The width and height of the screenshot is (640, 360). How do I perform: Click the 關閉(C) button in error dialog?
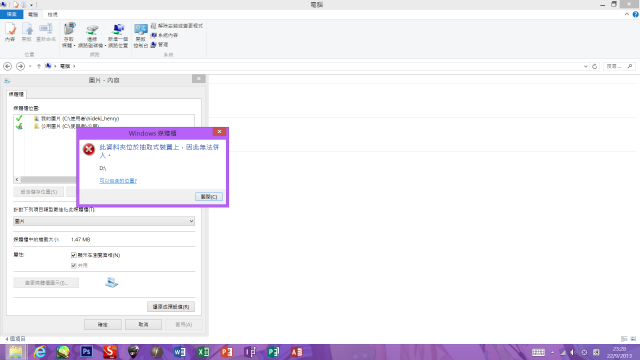209,197
